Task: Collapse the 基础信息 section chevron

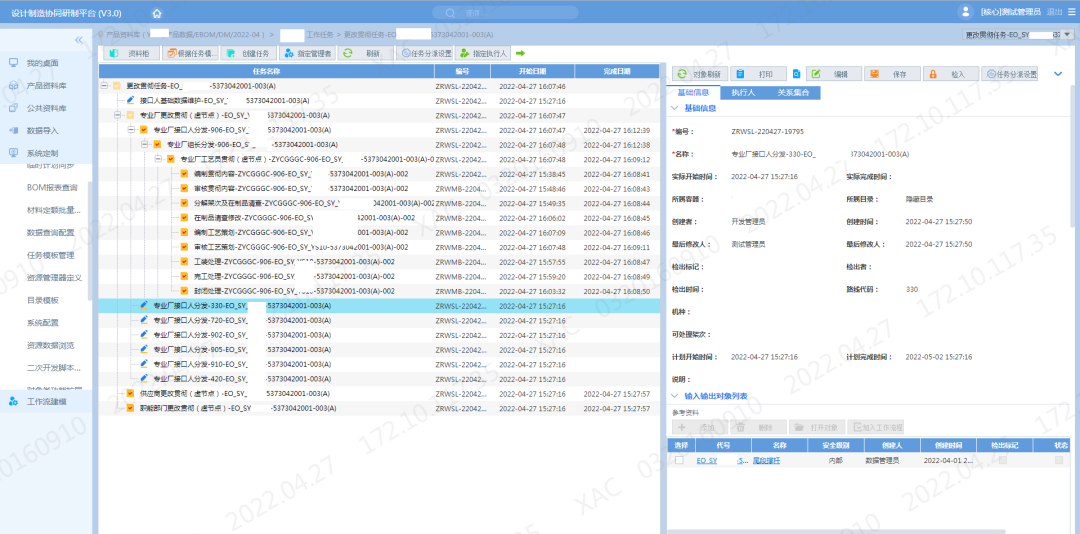Action: point(674,108)
